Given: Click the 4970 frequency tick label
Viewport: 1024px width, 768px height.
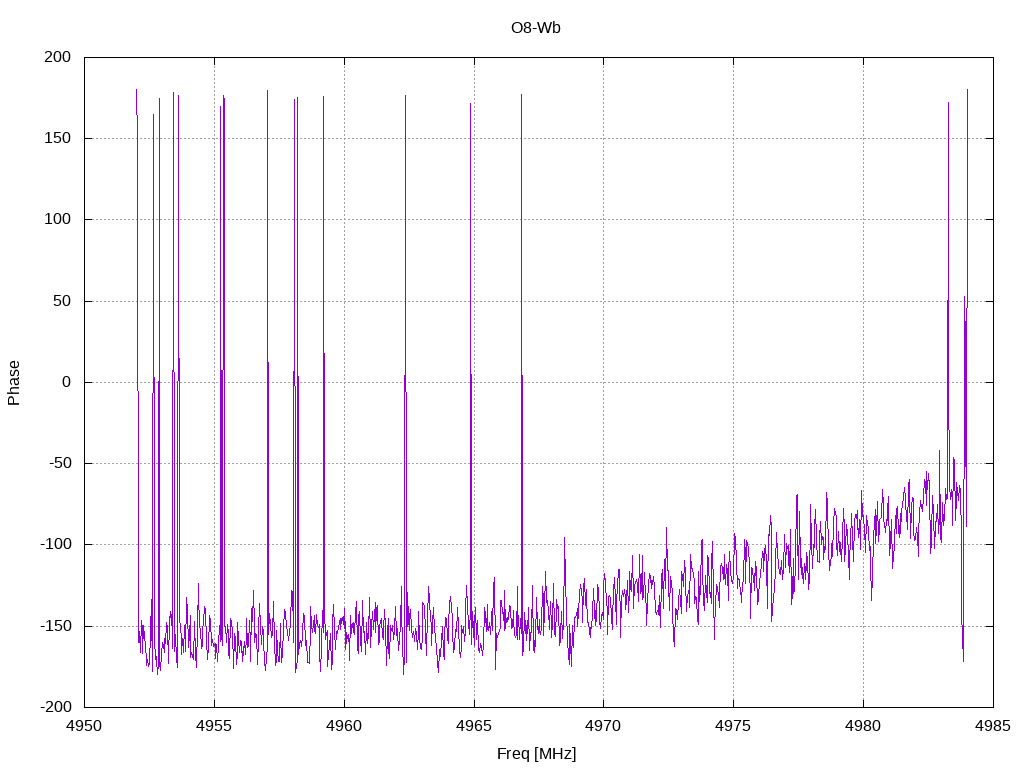Looking at the screenshot, I should point(603,726).
